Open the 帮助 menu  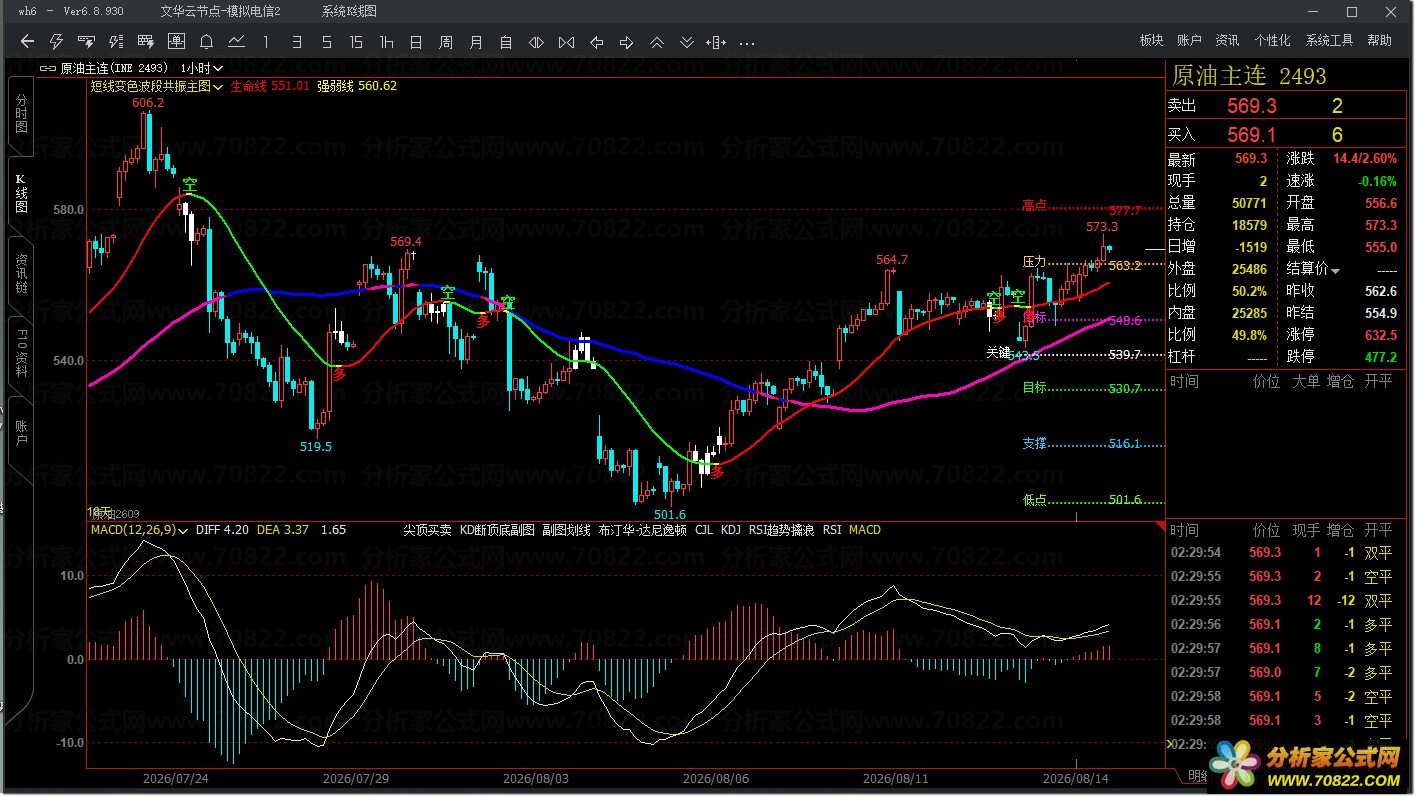pyautogui.click(x=1379, y=41)
